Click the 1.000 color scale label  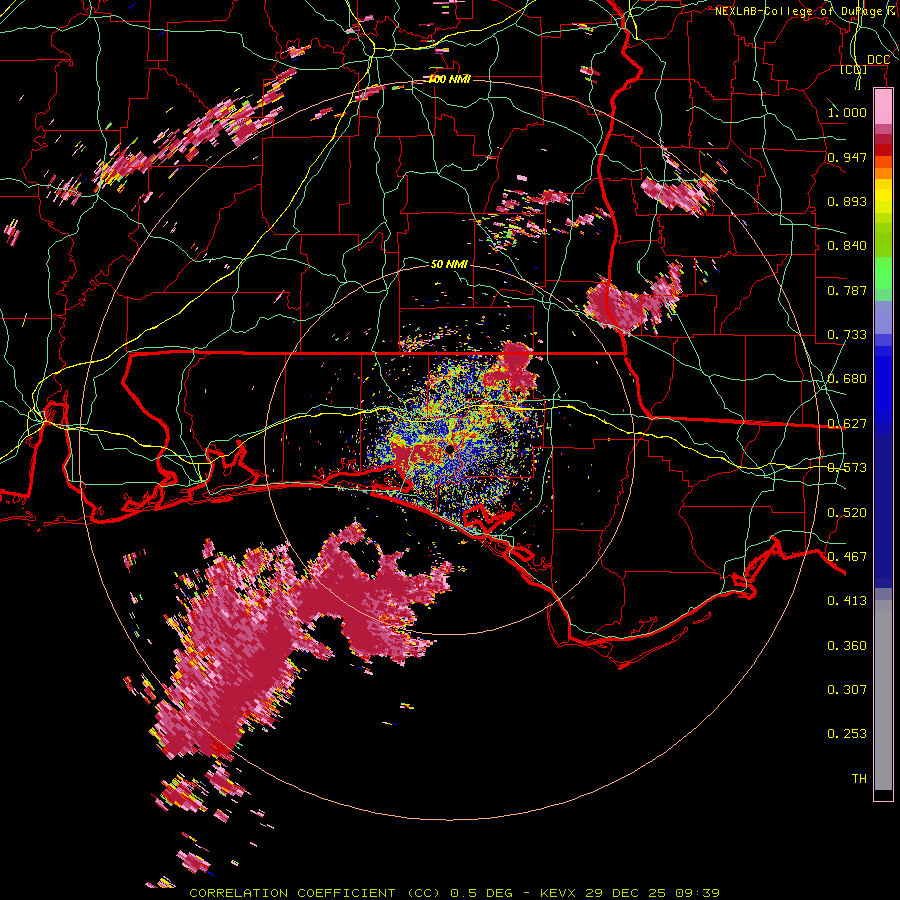pyautogui.click(x=847, y=112)
